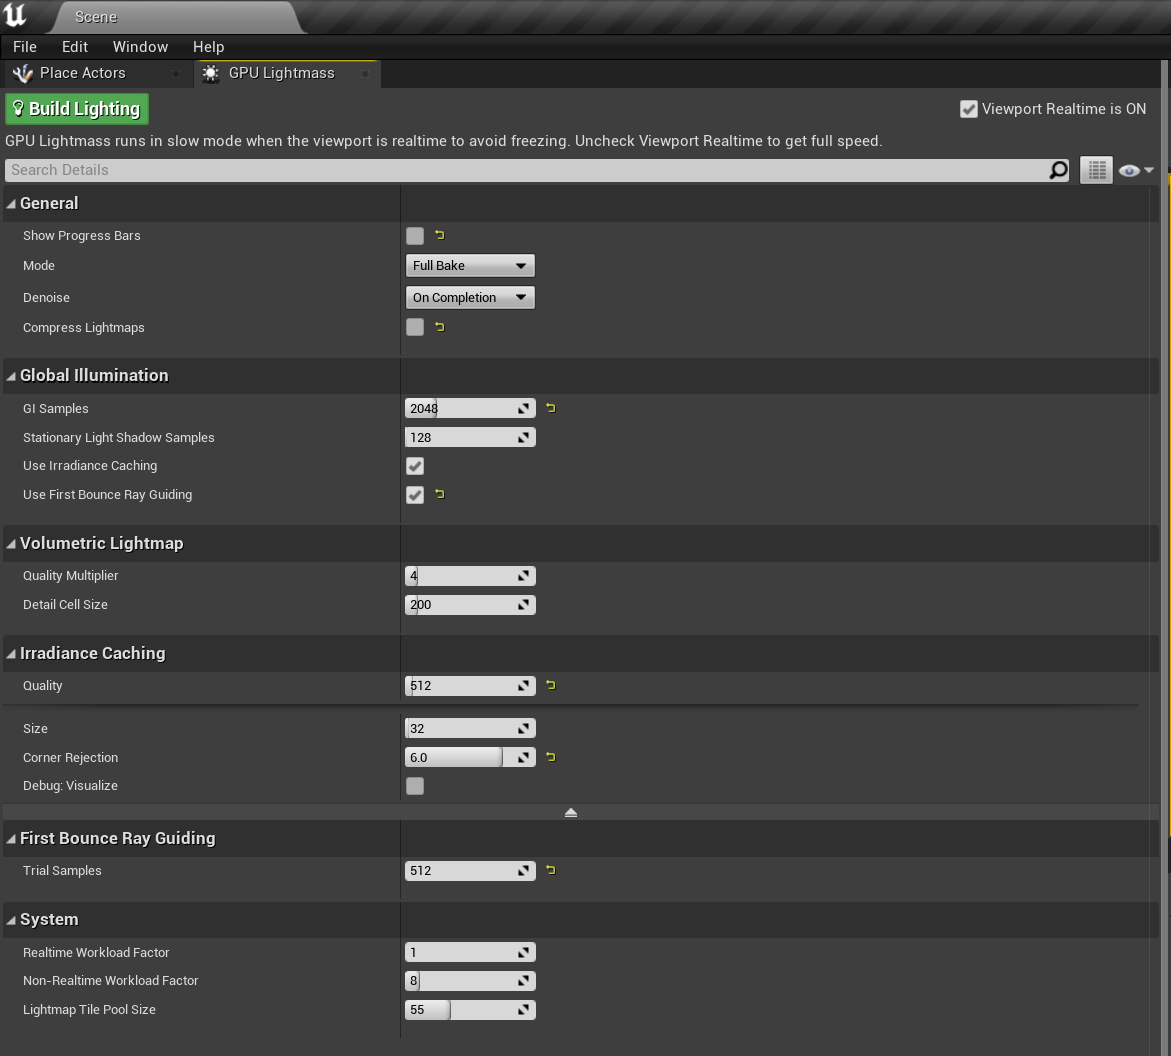Click Irradiance Caching Quality spinner icon
Screen dimensions: 1171x1056
524,686
